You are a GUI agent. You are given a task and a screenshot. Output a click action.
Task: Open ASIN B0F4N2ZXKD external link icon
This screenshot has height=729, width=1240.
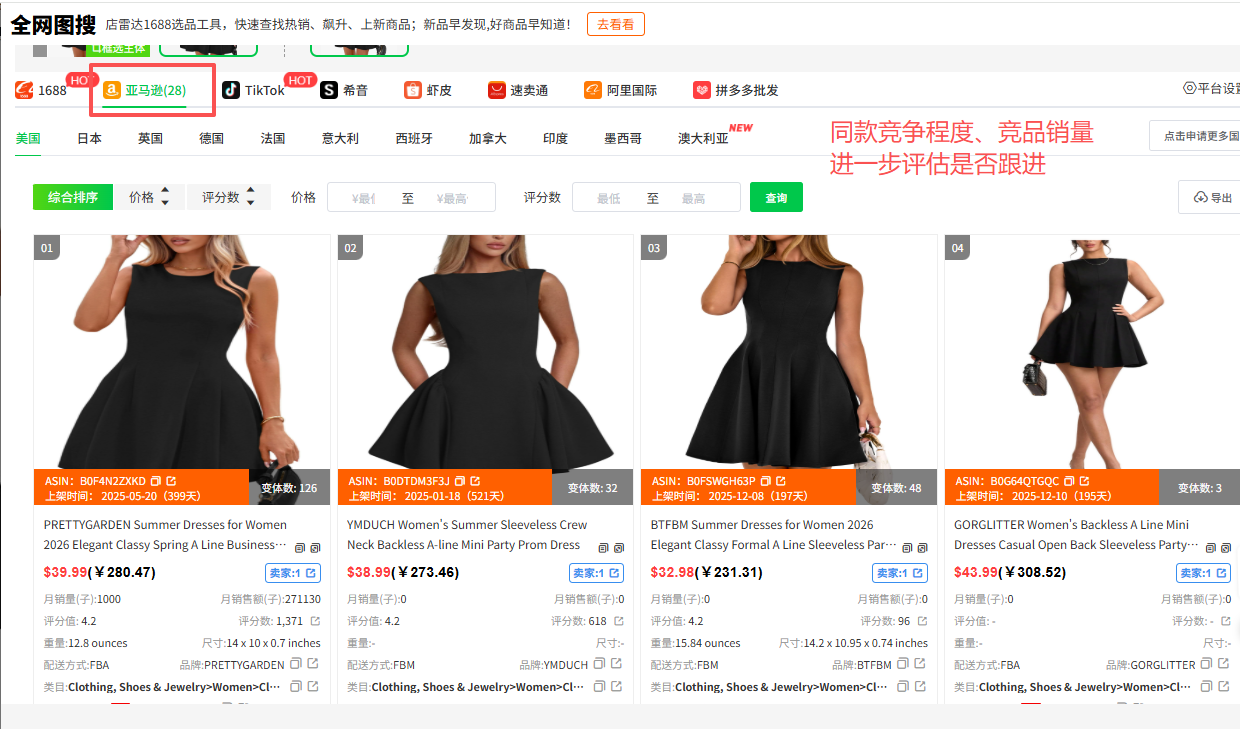pos(171,481)
